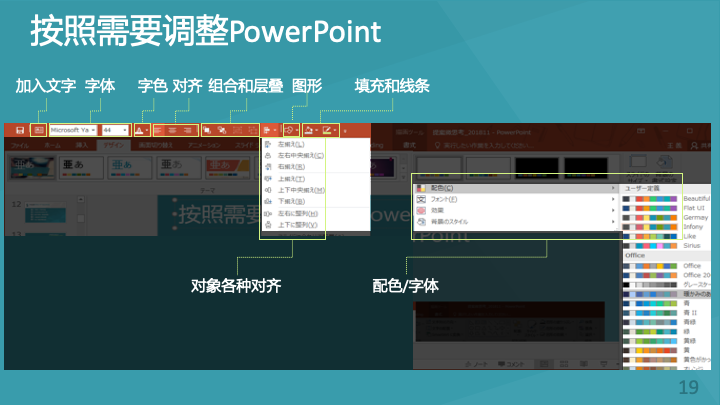Center text alignment in toolbar

tap(172, 130)
